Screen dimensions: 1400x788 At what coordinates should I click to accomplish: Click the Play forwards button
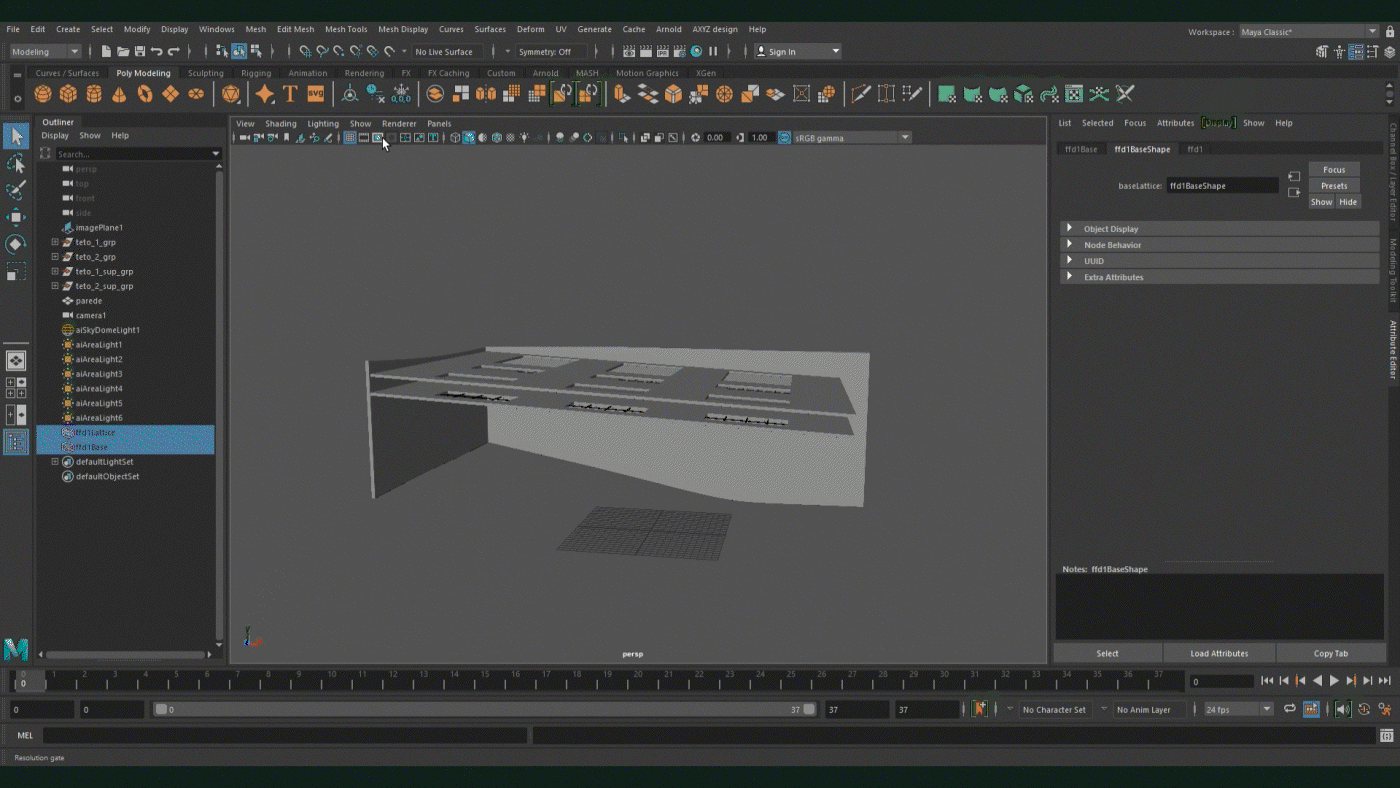point(1334,681)
